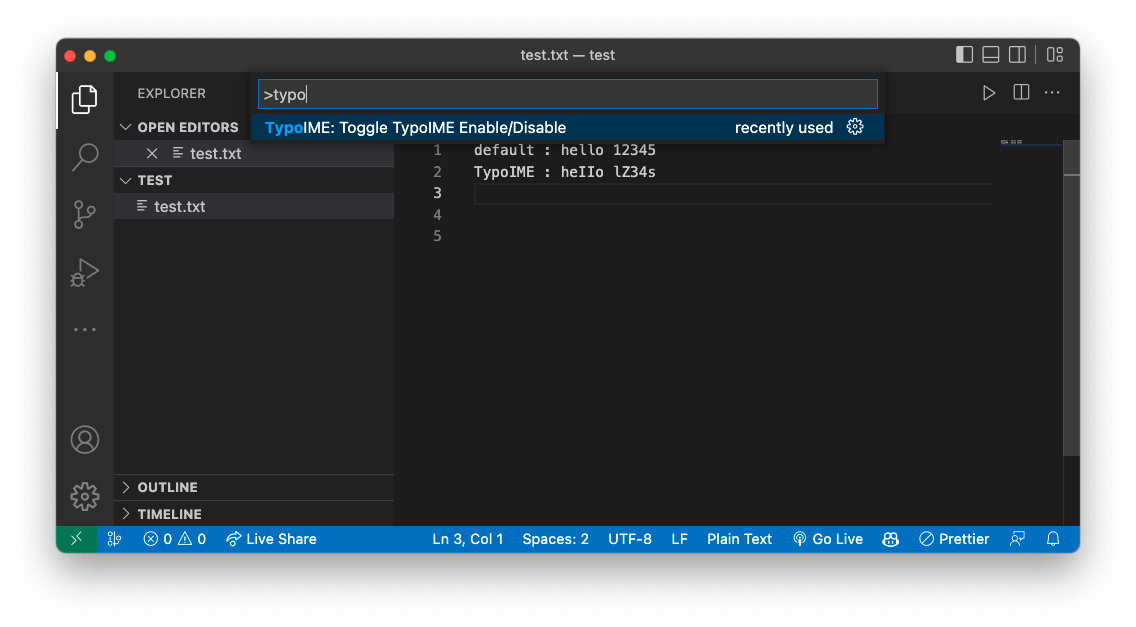Open Source Control view
Image resolution: width=1136 pixels, height=627 pixels.
85,215
